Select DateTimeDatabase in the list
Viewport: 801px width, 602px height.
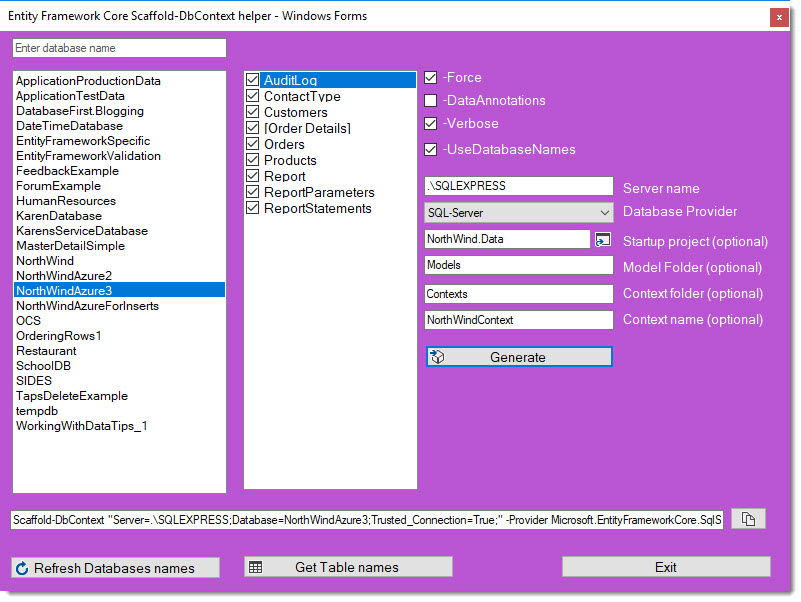tap(119, 126)
